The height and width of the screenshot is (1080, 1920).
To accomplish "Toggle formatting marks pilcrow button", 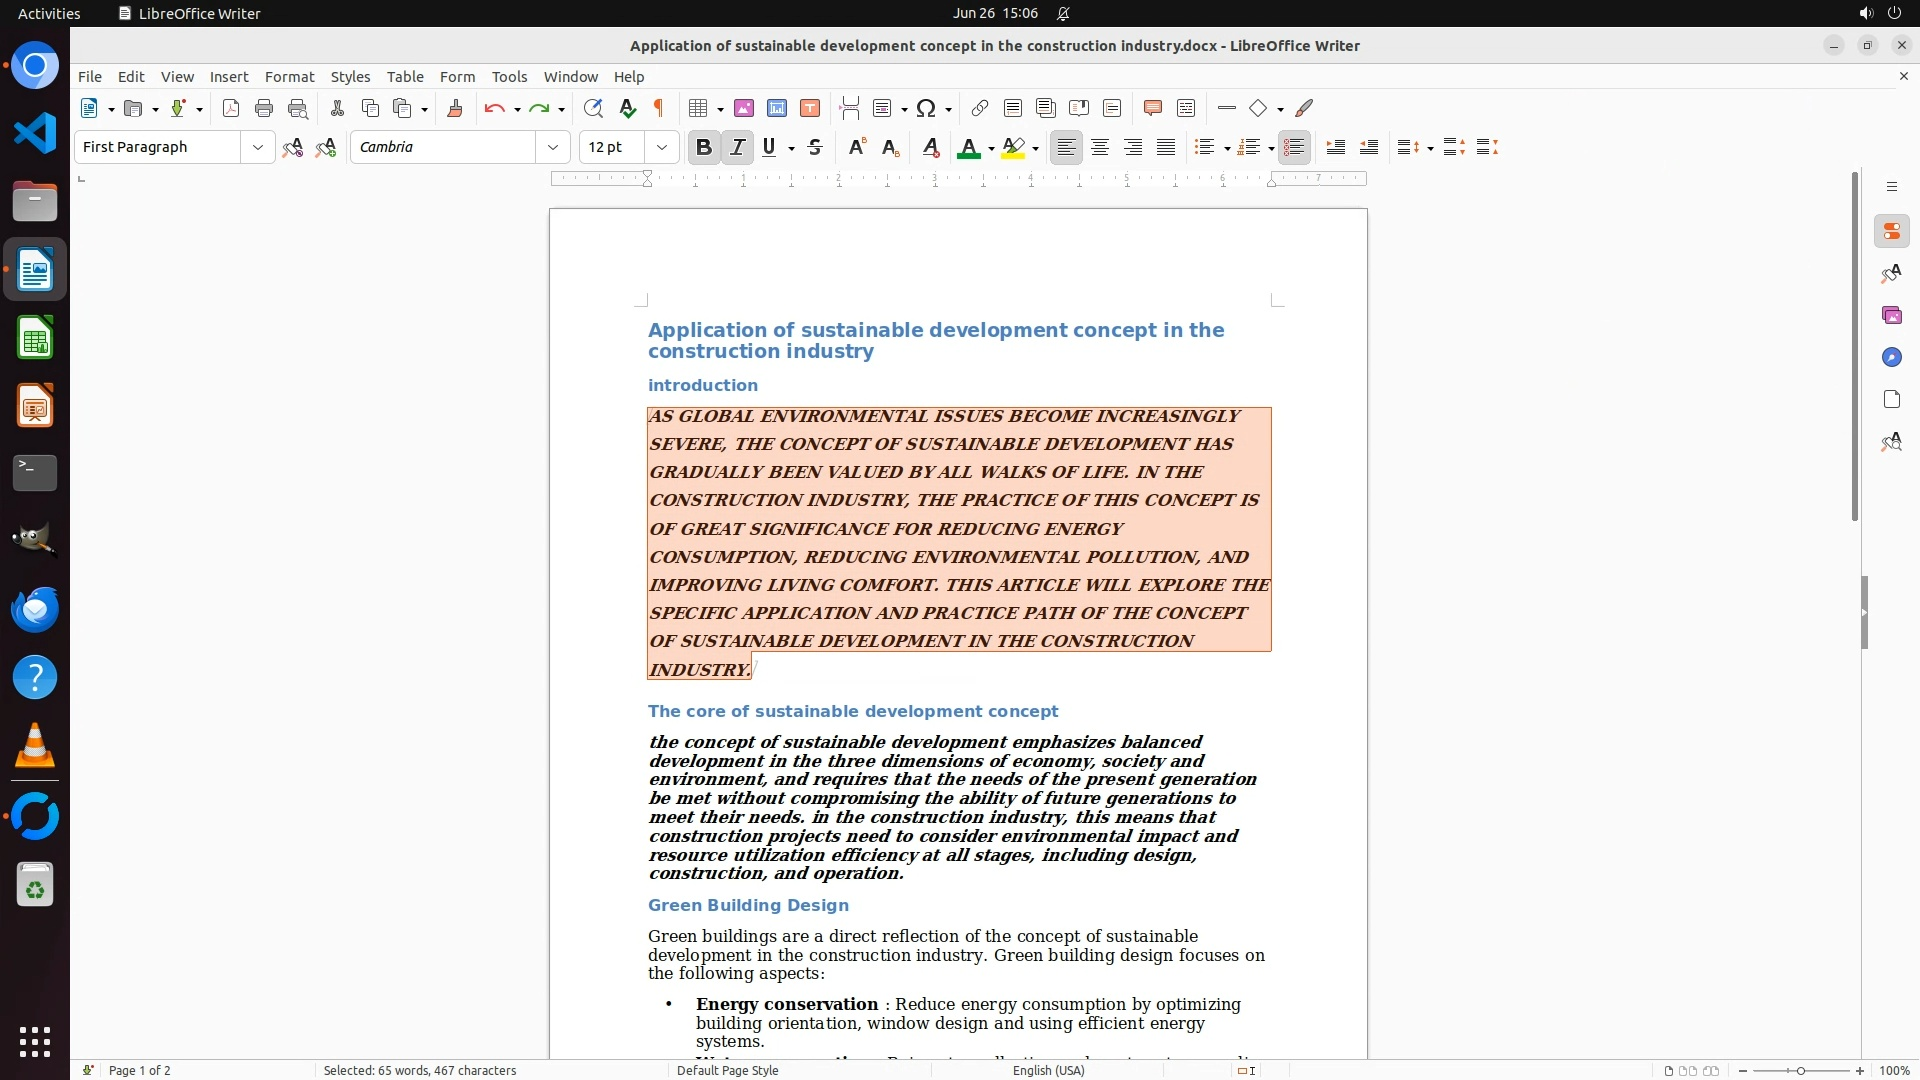I will point(659,109).
